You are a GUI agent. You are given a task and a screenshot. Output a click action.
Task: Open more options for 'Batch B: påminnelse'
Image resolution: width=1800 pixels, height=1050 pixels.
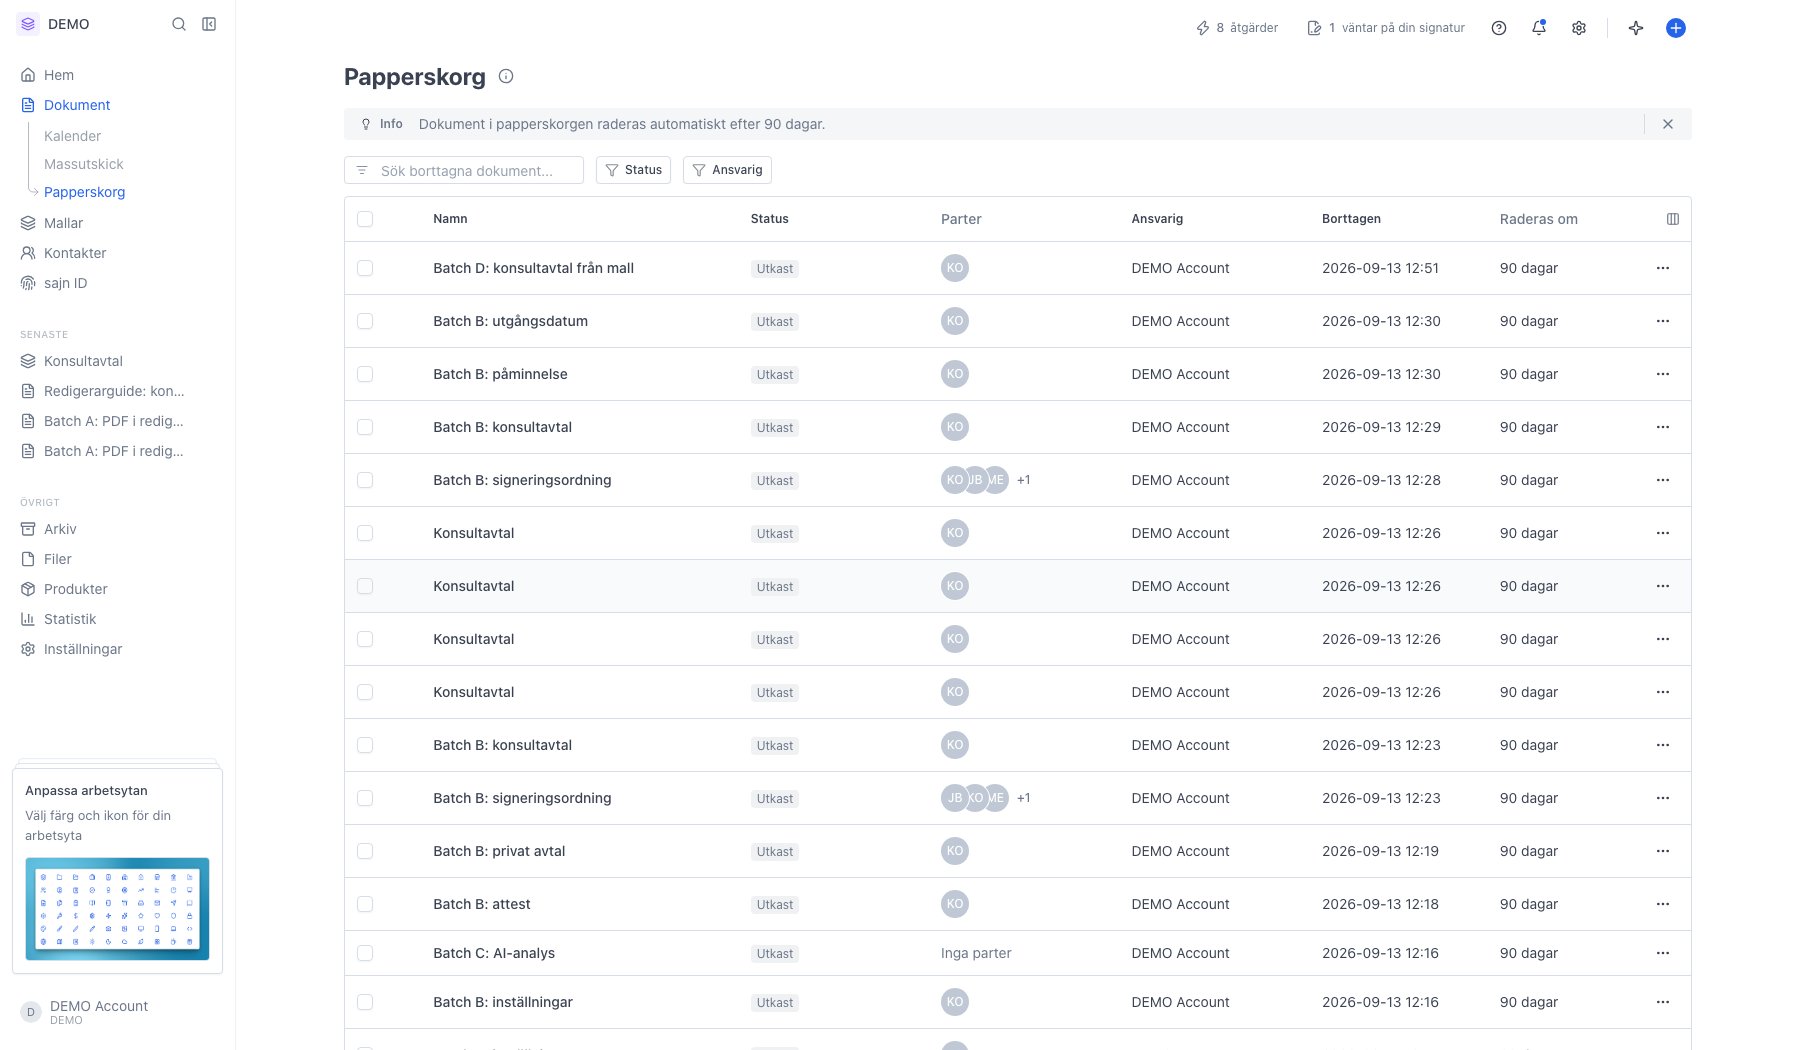[1663, 374]
